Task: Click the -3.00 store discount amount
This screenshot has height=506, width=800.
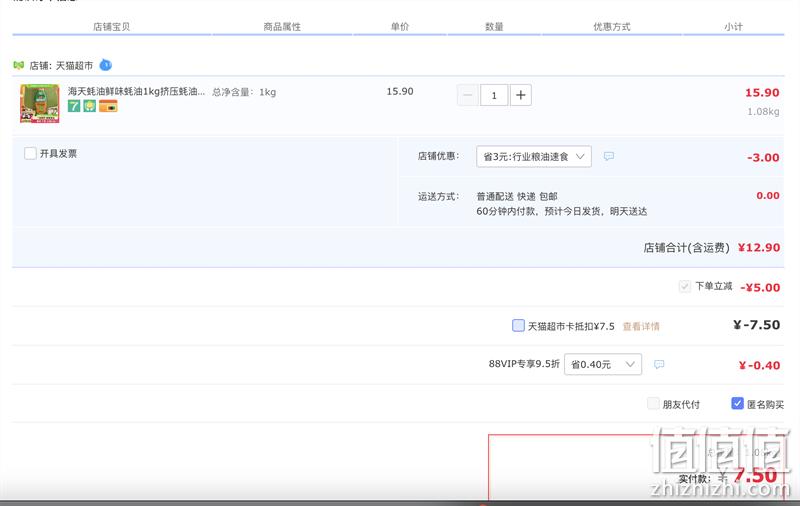Action: [x=763, y=157]
